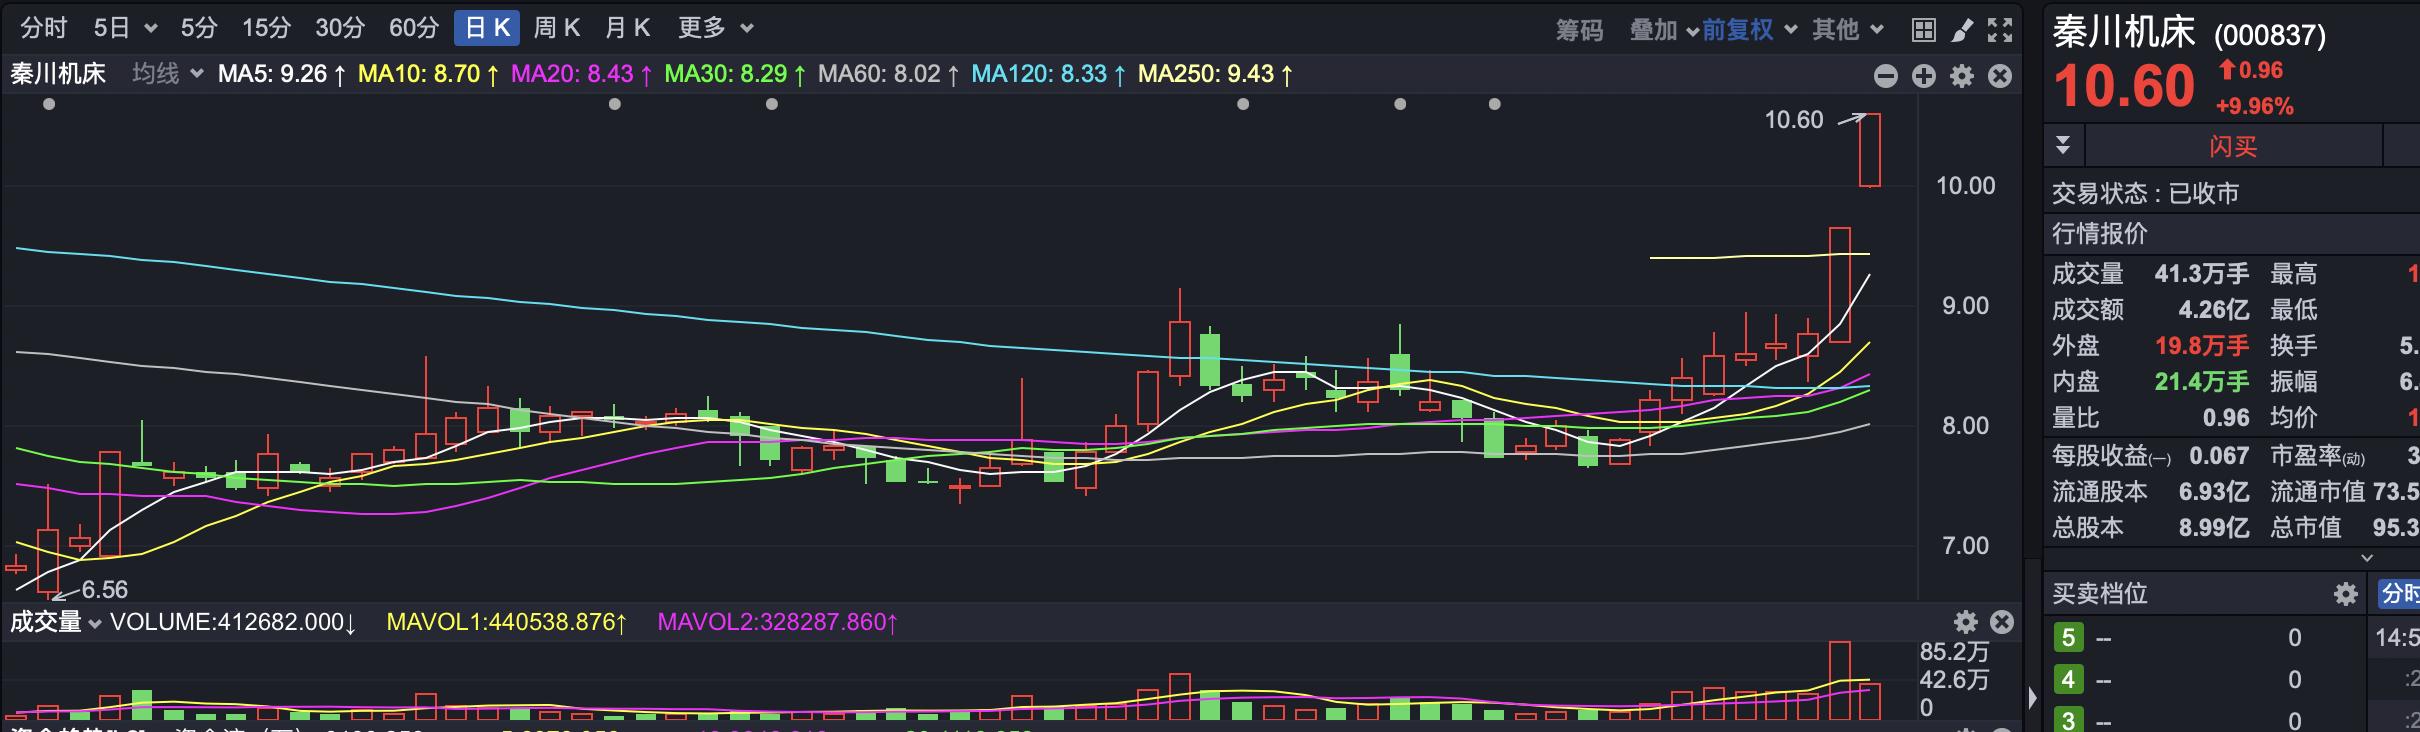Open the 成交量 indicator dropdown
This screenshot has width=2420, height=732.
pyautogui.click(x=55, y=622)
